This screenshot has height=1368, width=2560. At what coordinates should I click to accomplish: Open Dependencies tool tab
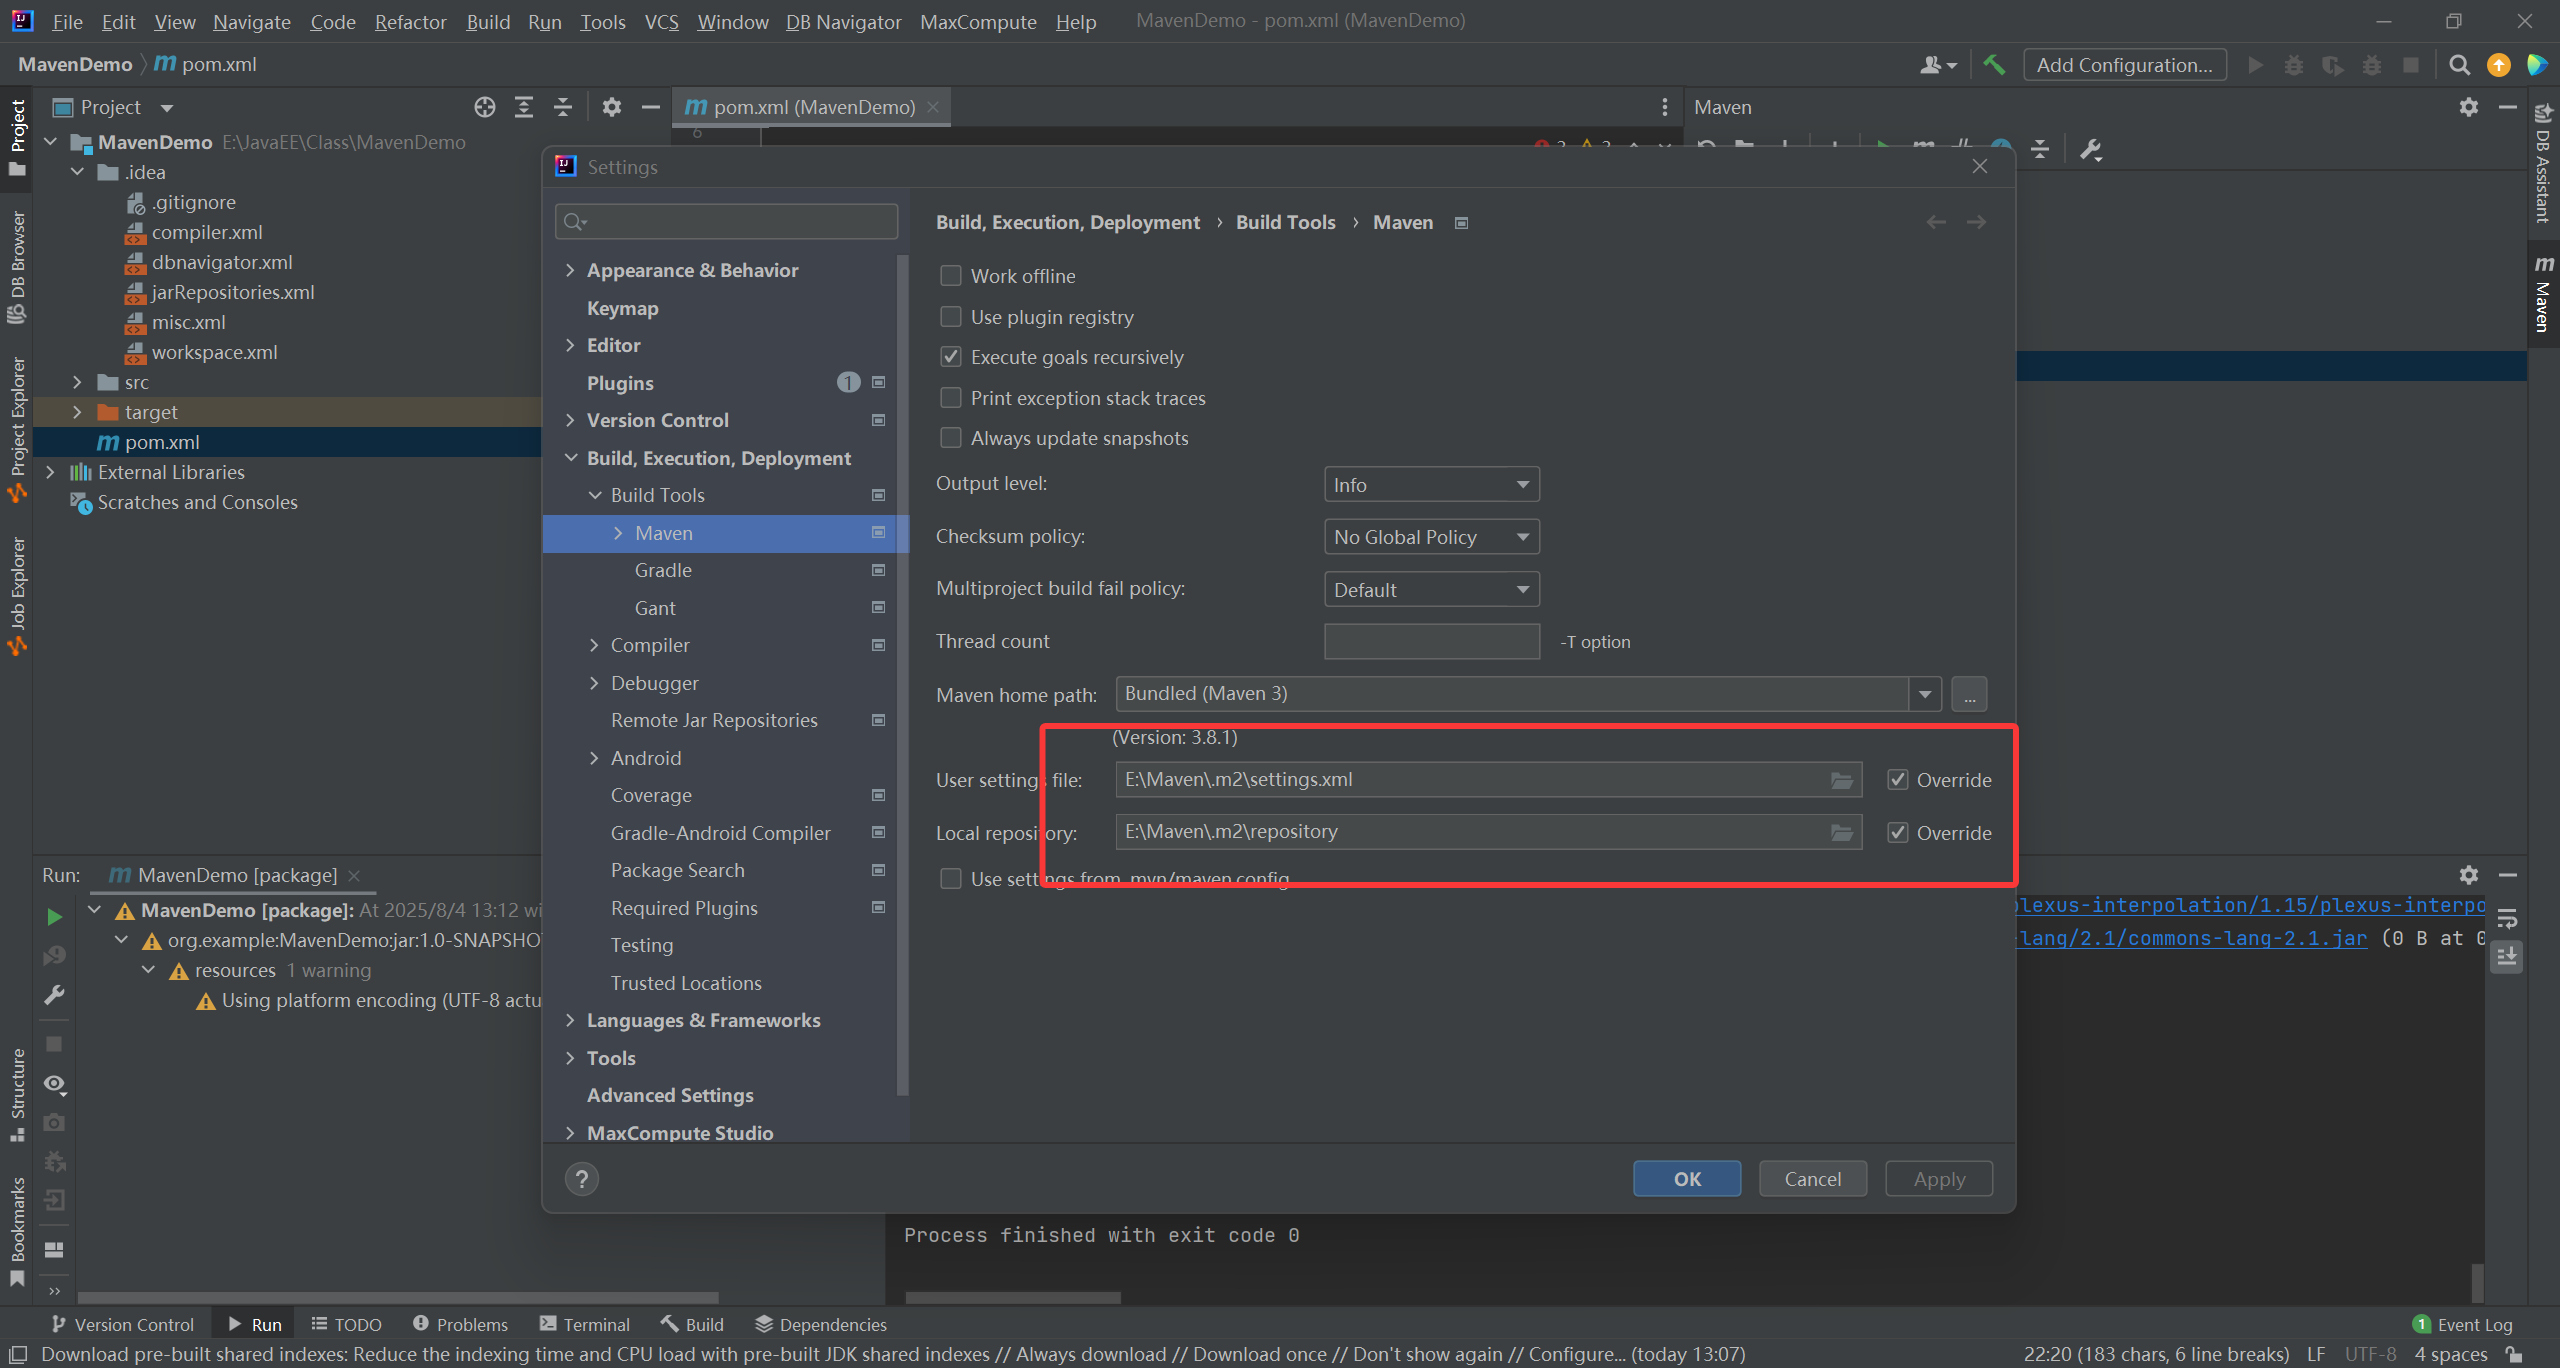point(821,1324)
